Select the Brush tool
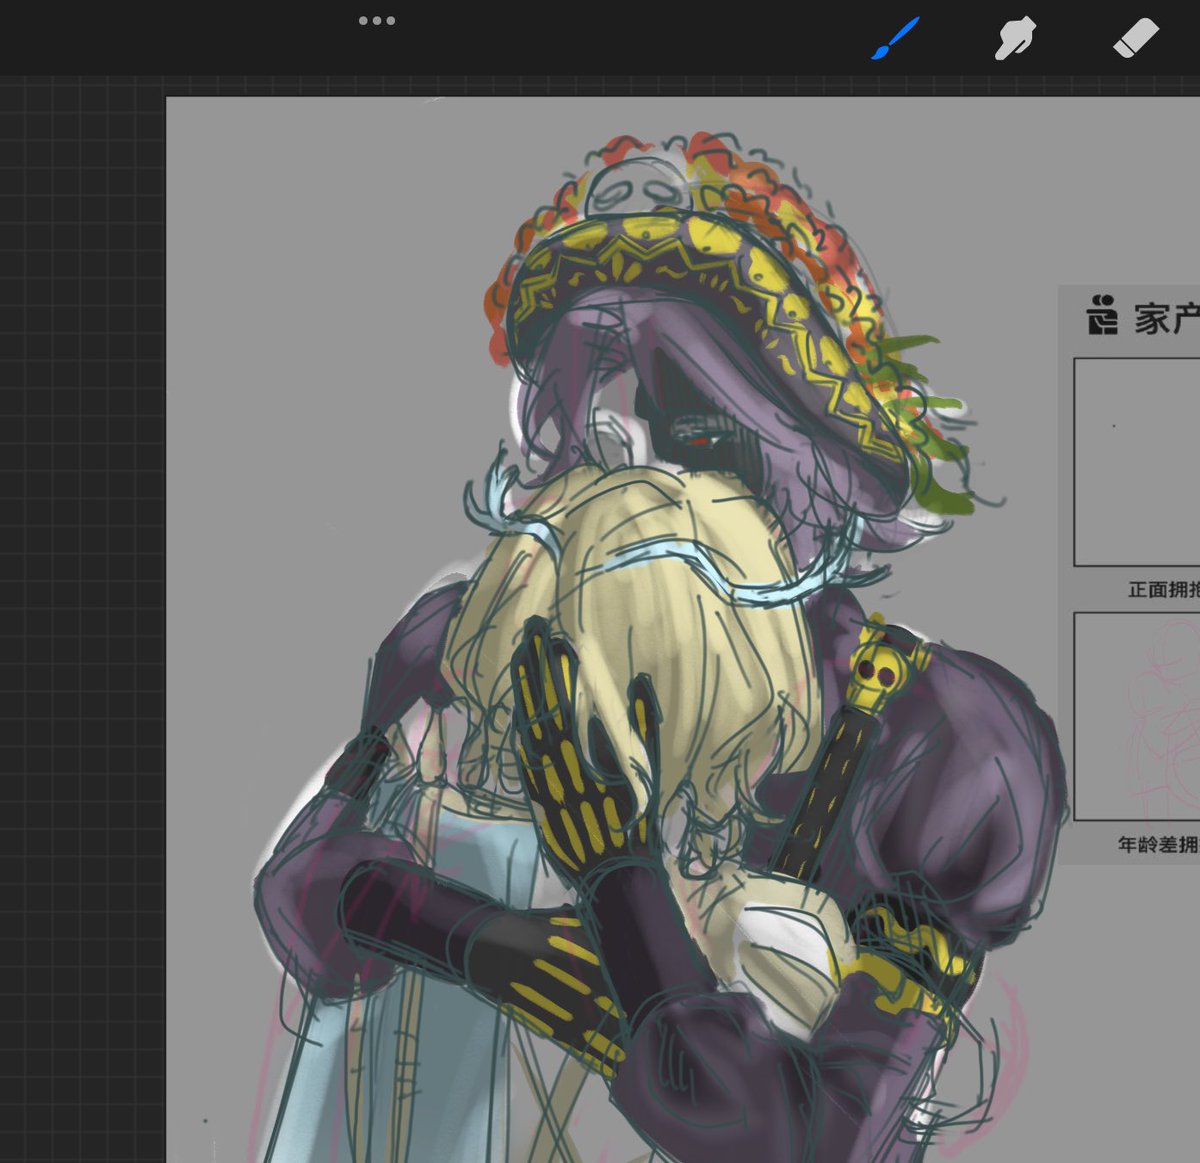Image resolution: width=1200 pixels, height=1163 pixels. pos(895,39)
